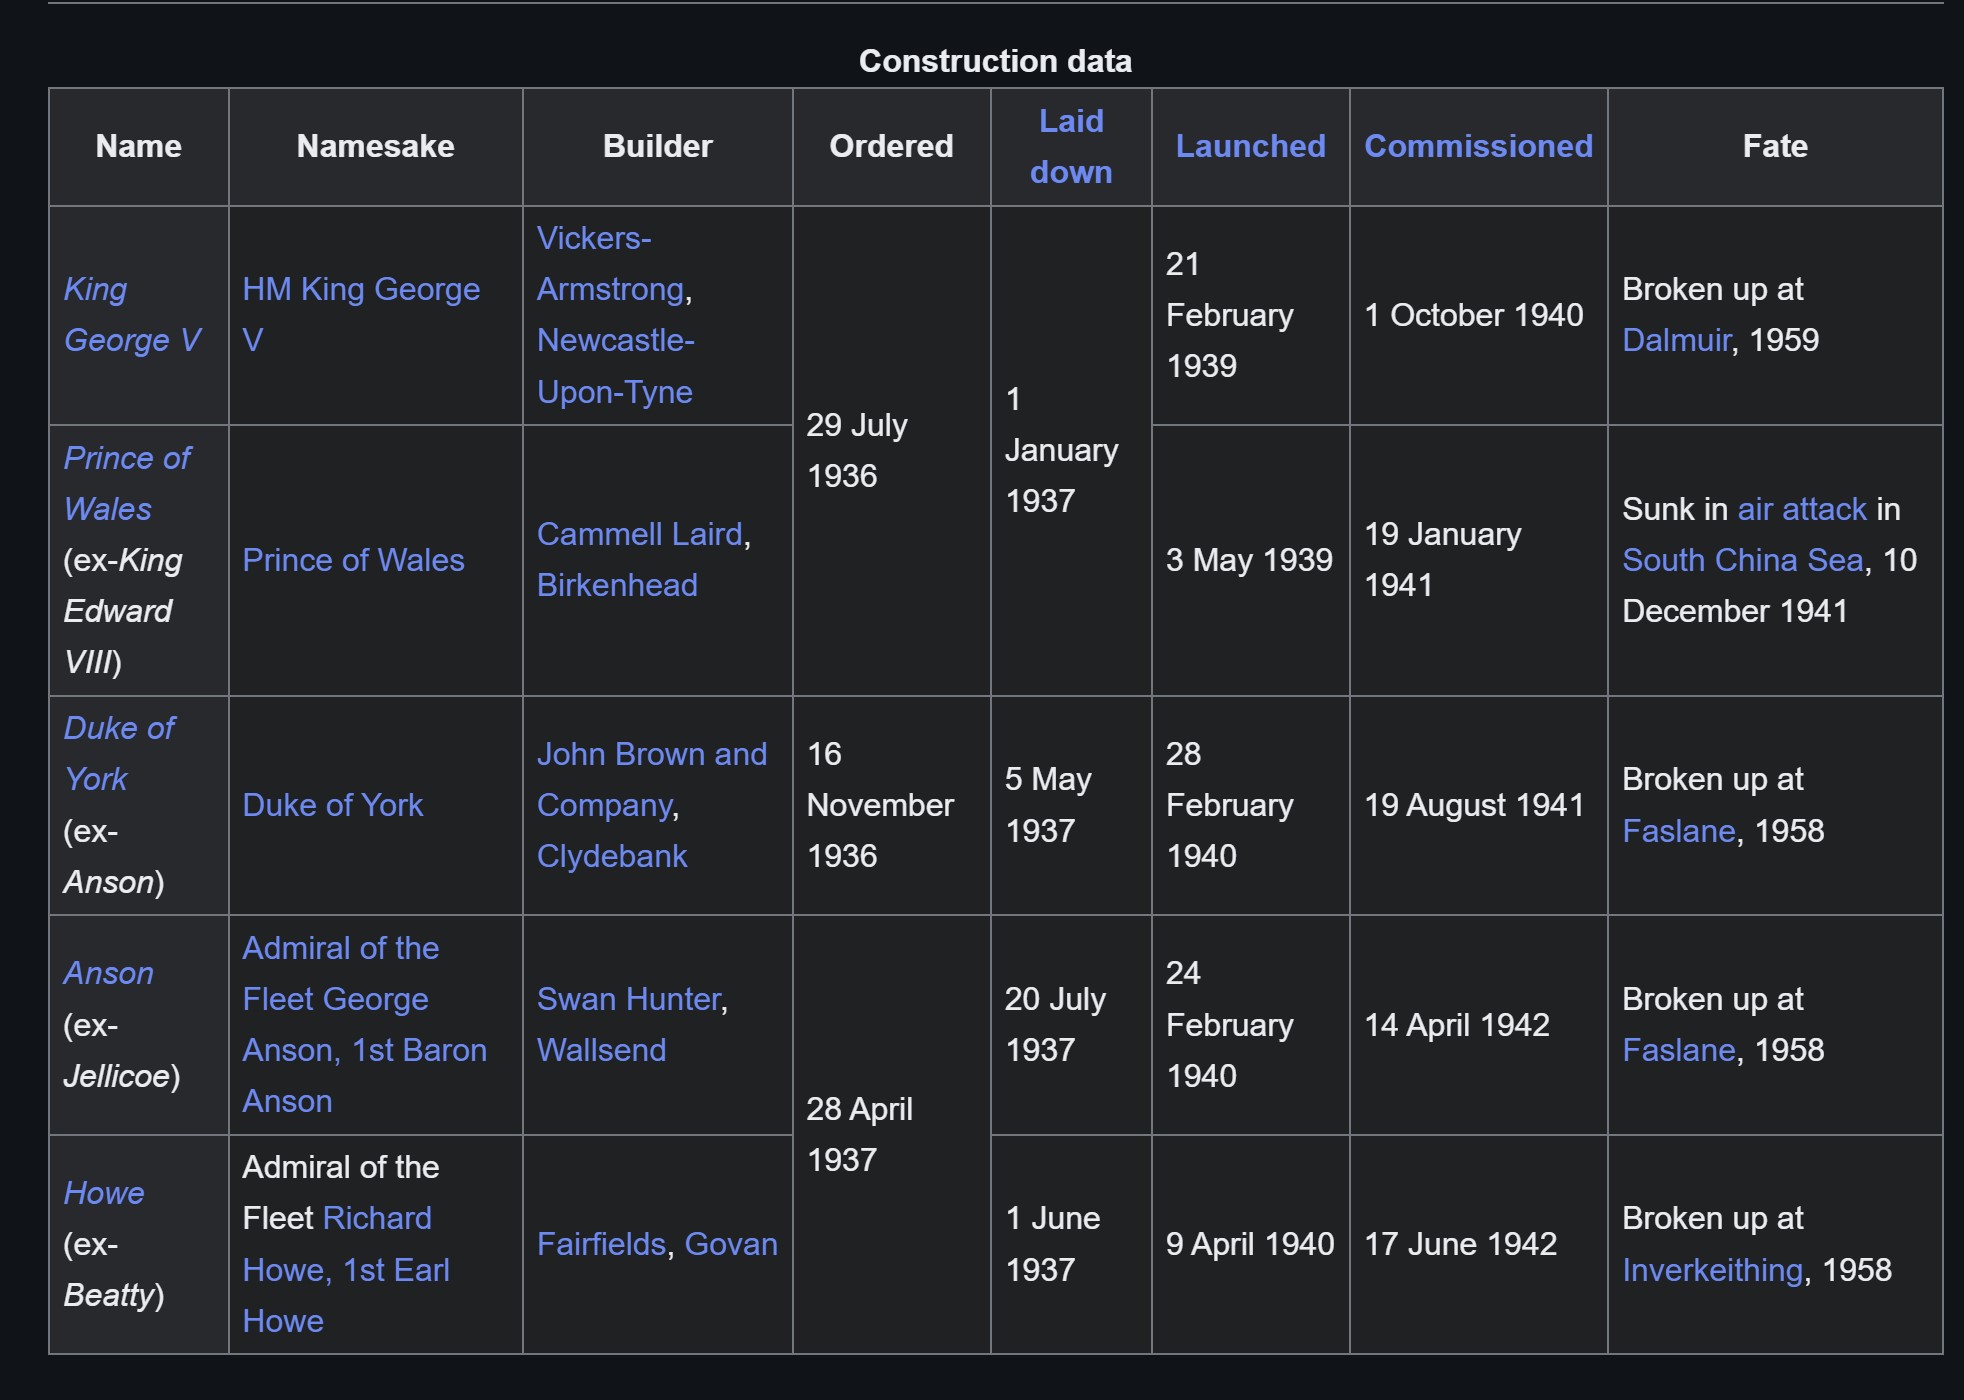This screenshot has width=1964, height=1400.
Task: Click the 1 October 1940 commissioned date
Action: pos(1474,316)
